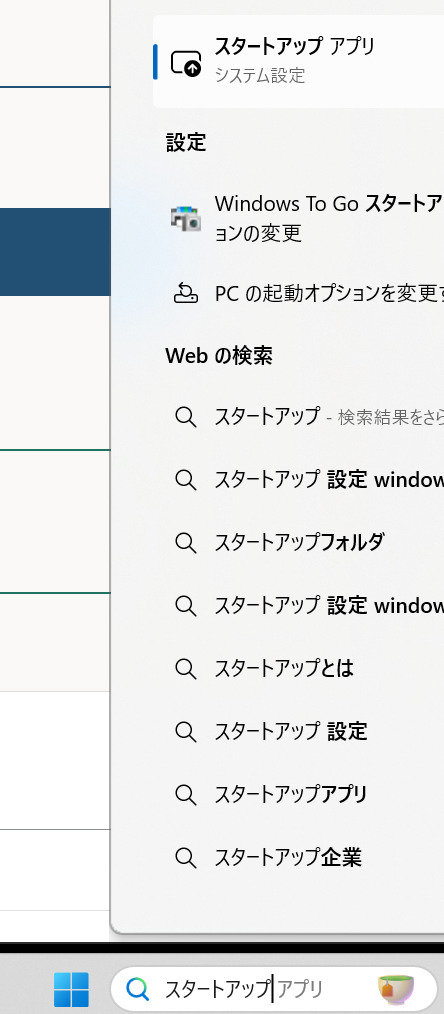Click the Startup Apps monitor icon
This screenshot has width=444, height=1014.
pyautogui.click(x=186, y=63)
